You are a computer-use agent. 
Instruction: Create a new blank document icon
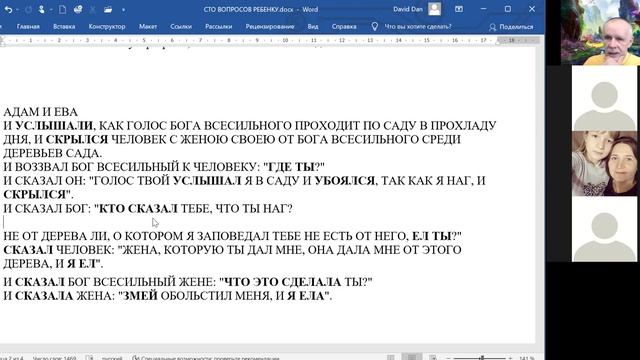(62, 9)
